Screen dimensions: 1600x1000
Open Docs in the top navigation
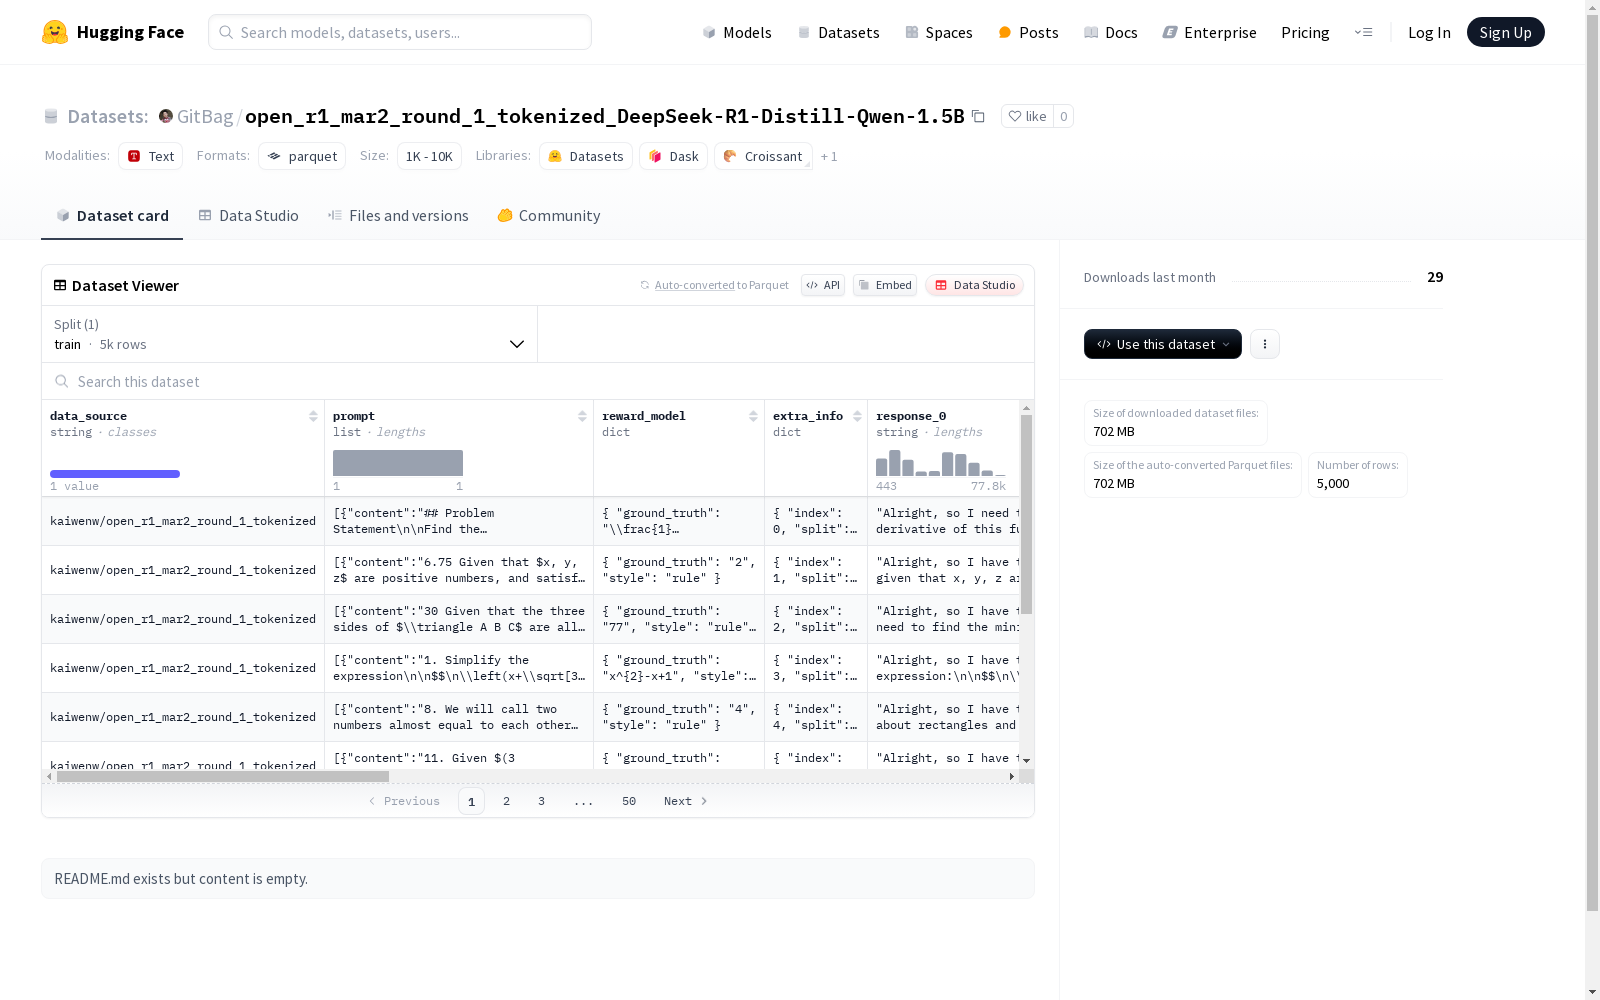1110,32
